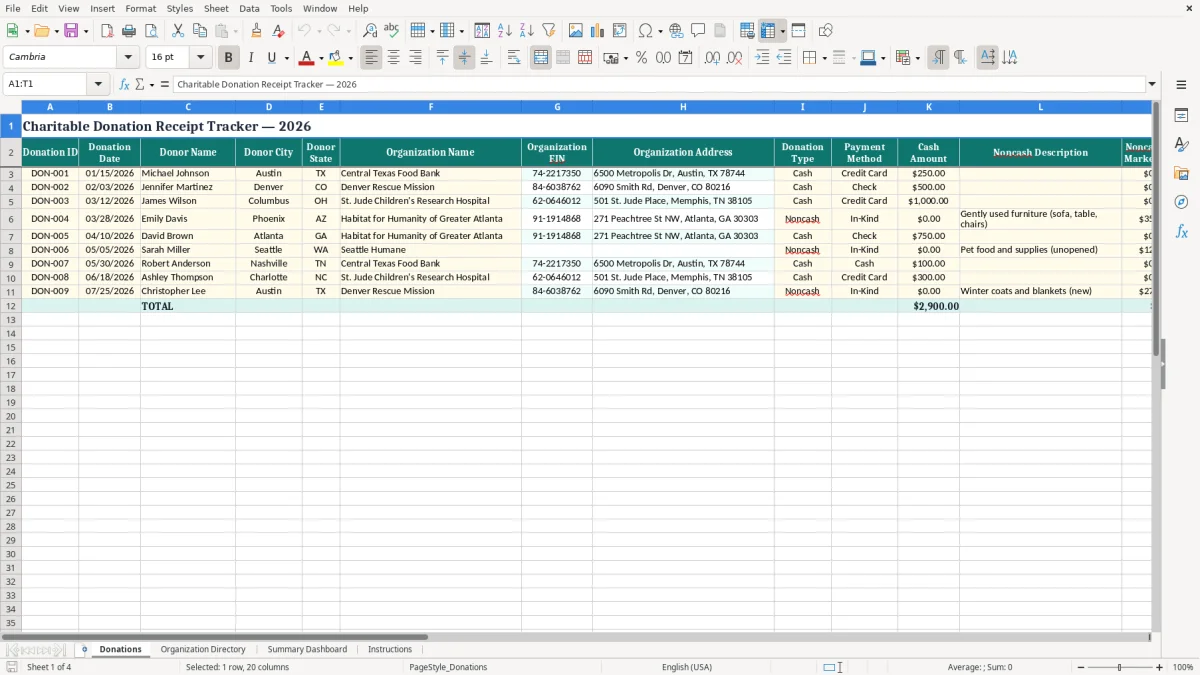
Task: Open the font color dropdown arrow
Action: 321,58
